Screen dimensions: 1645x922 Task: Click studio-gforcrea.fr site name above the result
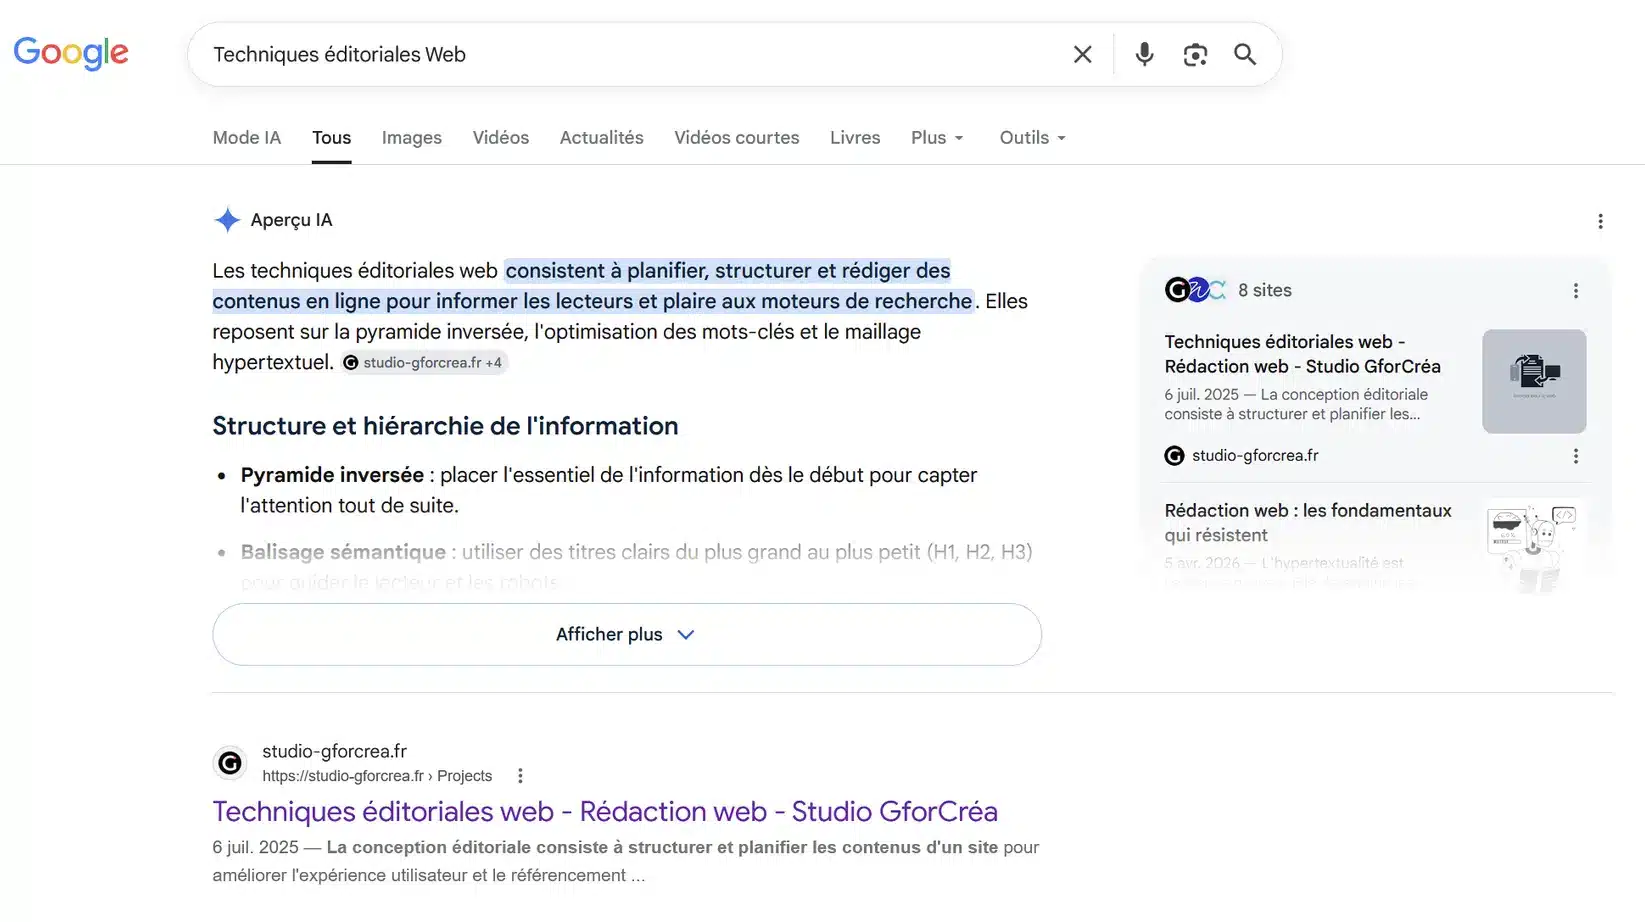(334, 751)
